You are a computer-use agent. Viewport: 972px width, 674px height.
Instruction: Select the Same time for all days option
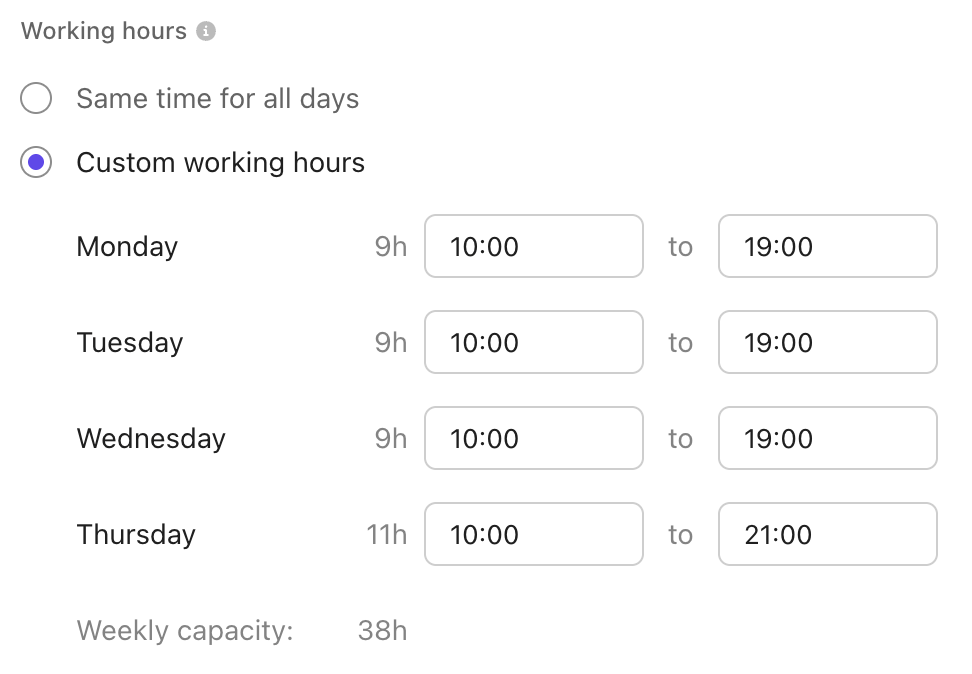tap(36, 99)
